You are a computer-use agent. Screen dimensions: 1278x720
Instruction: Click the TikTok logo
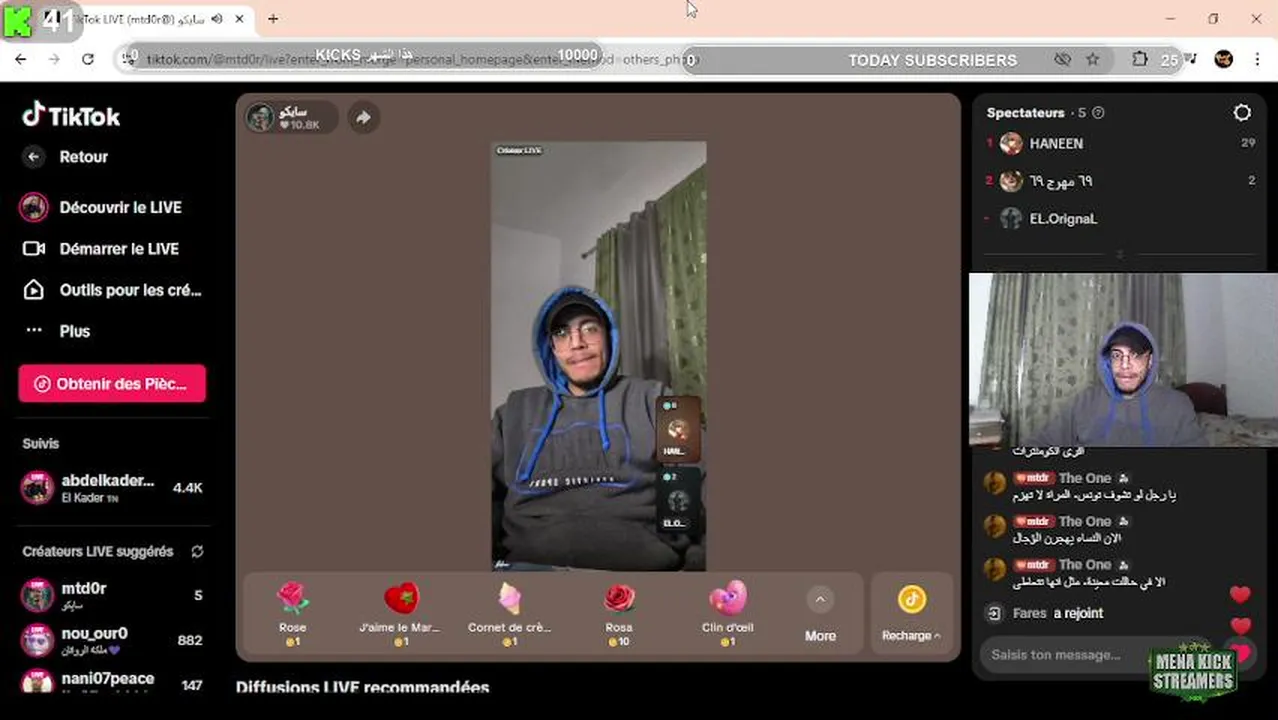click(x=71, y=116)
